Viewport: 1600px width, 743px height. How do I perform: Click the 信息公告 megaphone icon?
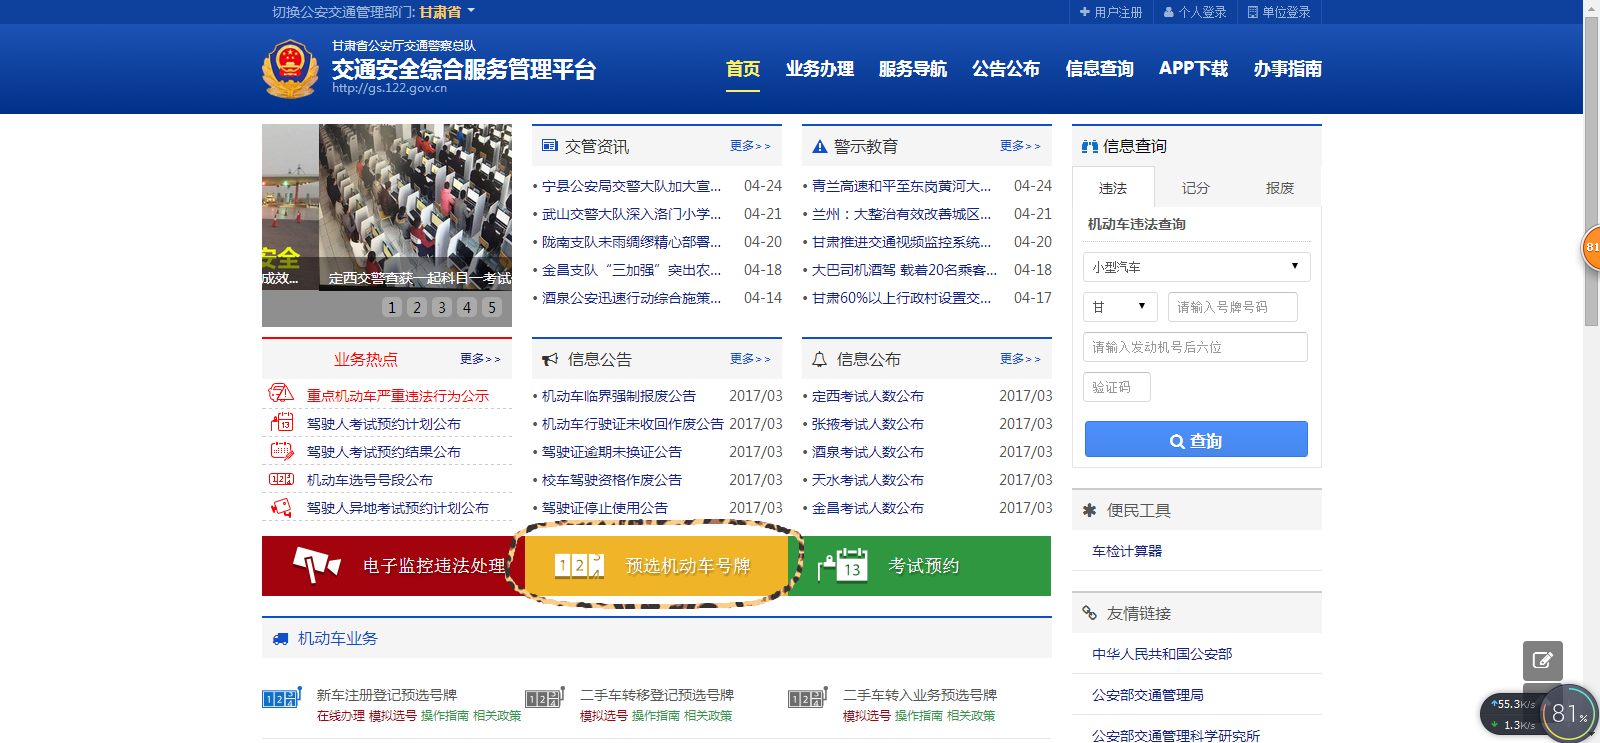coord(550,359)
